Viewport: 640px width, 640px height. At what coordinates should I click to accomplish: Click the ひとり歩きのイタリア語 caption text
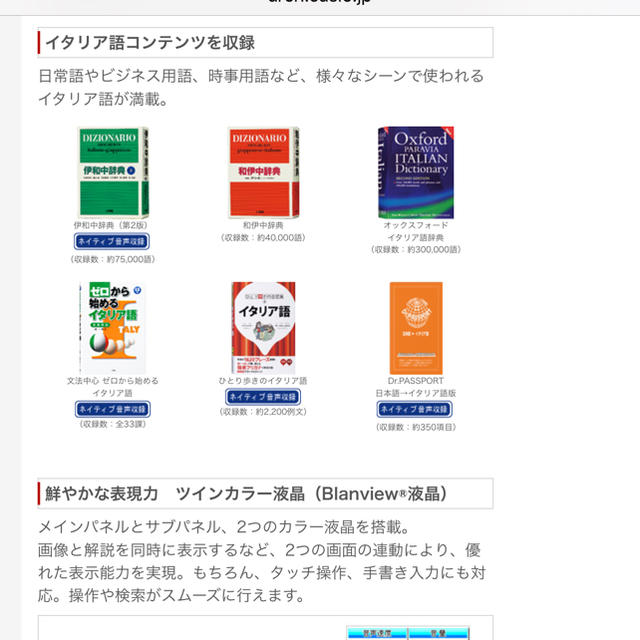[x=263, y=380]
